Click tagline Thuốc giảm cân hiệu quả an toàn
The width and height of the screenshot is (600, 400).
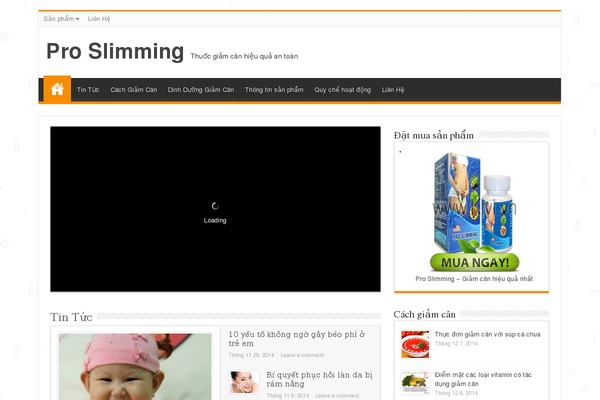pos(244,56)
